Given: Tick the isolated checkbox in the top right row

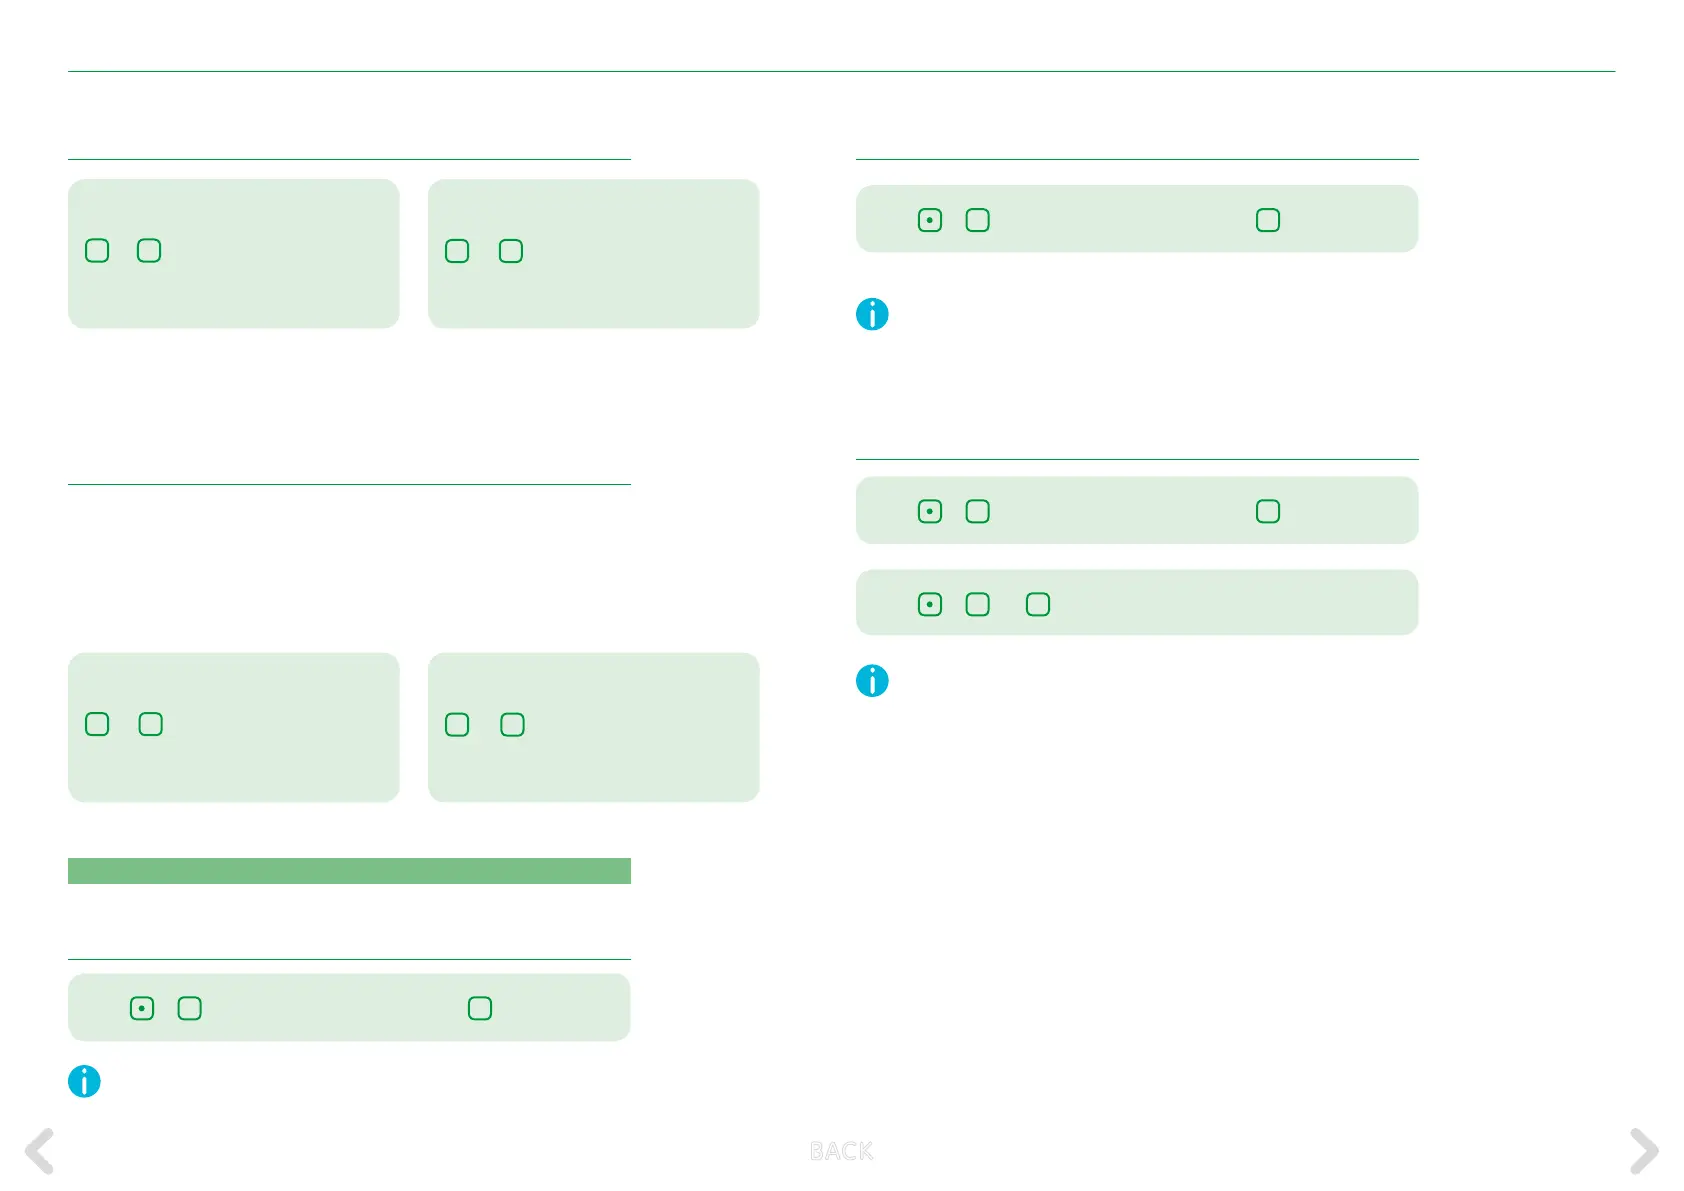Looking at the screenshot, I should (x=1268, y=220).
